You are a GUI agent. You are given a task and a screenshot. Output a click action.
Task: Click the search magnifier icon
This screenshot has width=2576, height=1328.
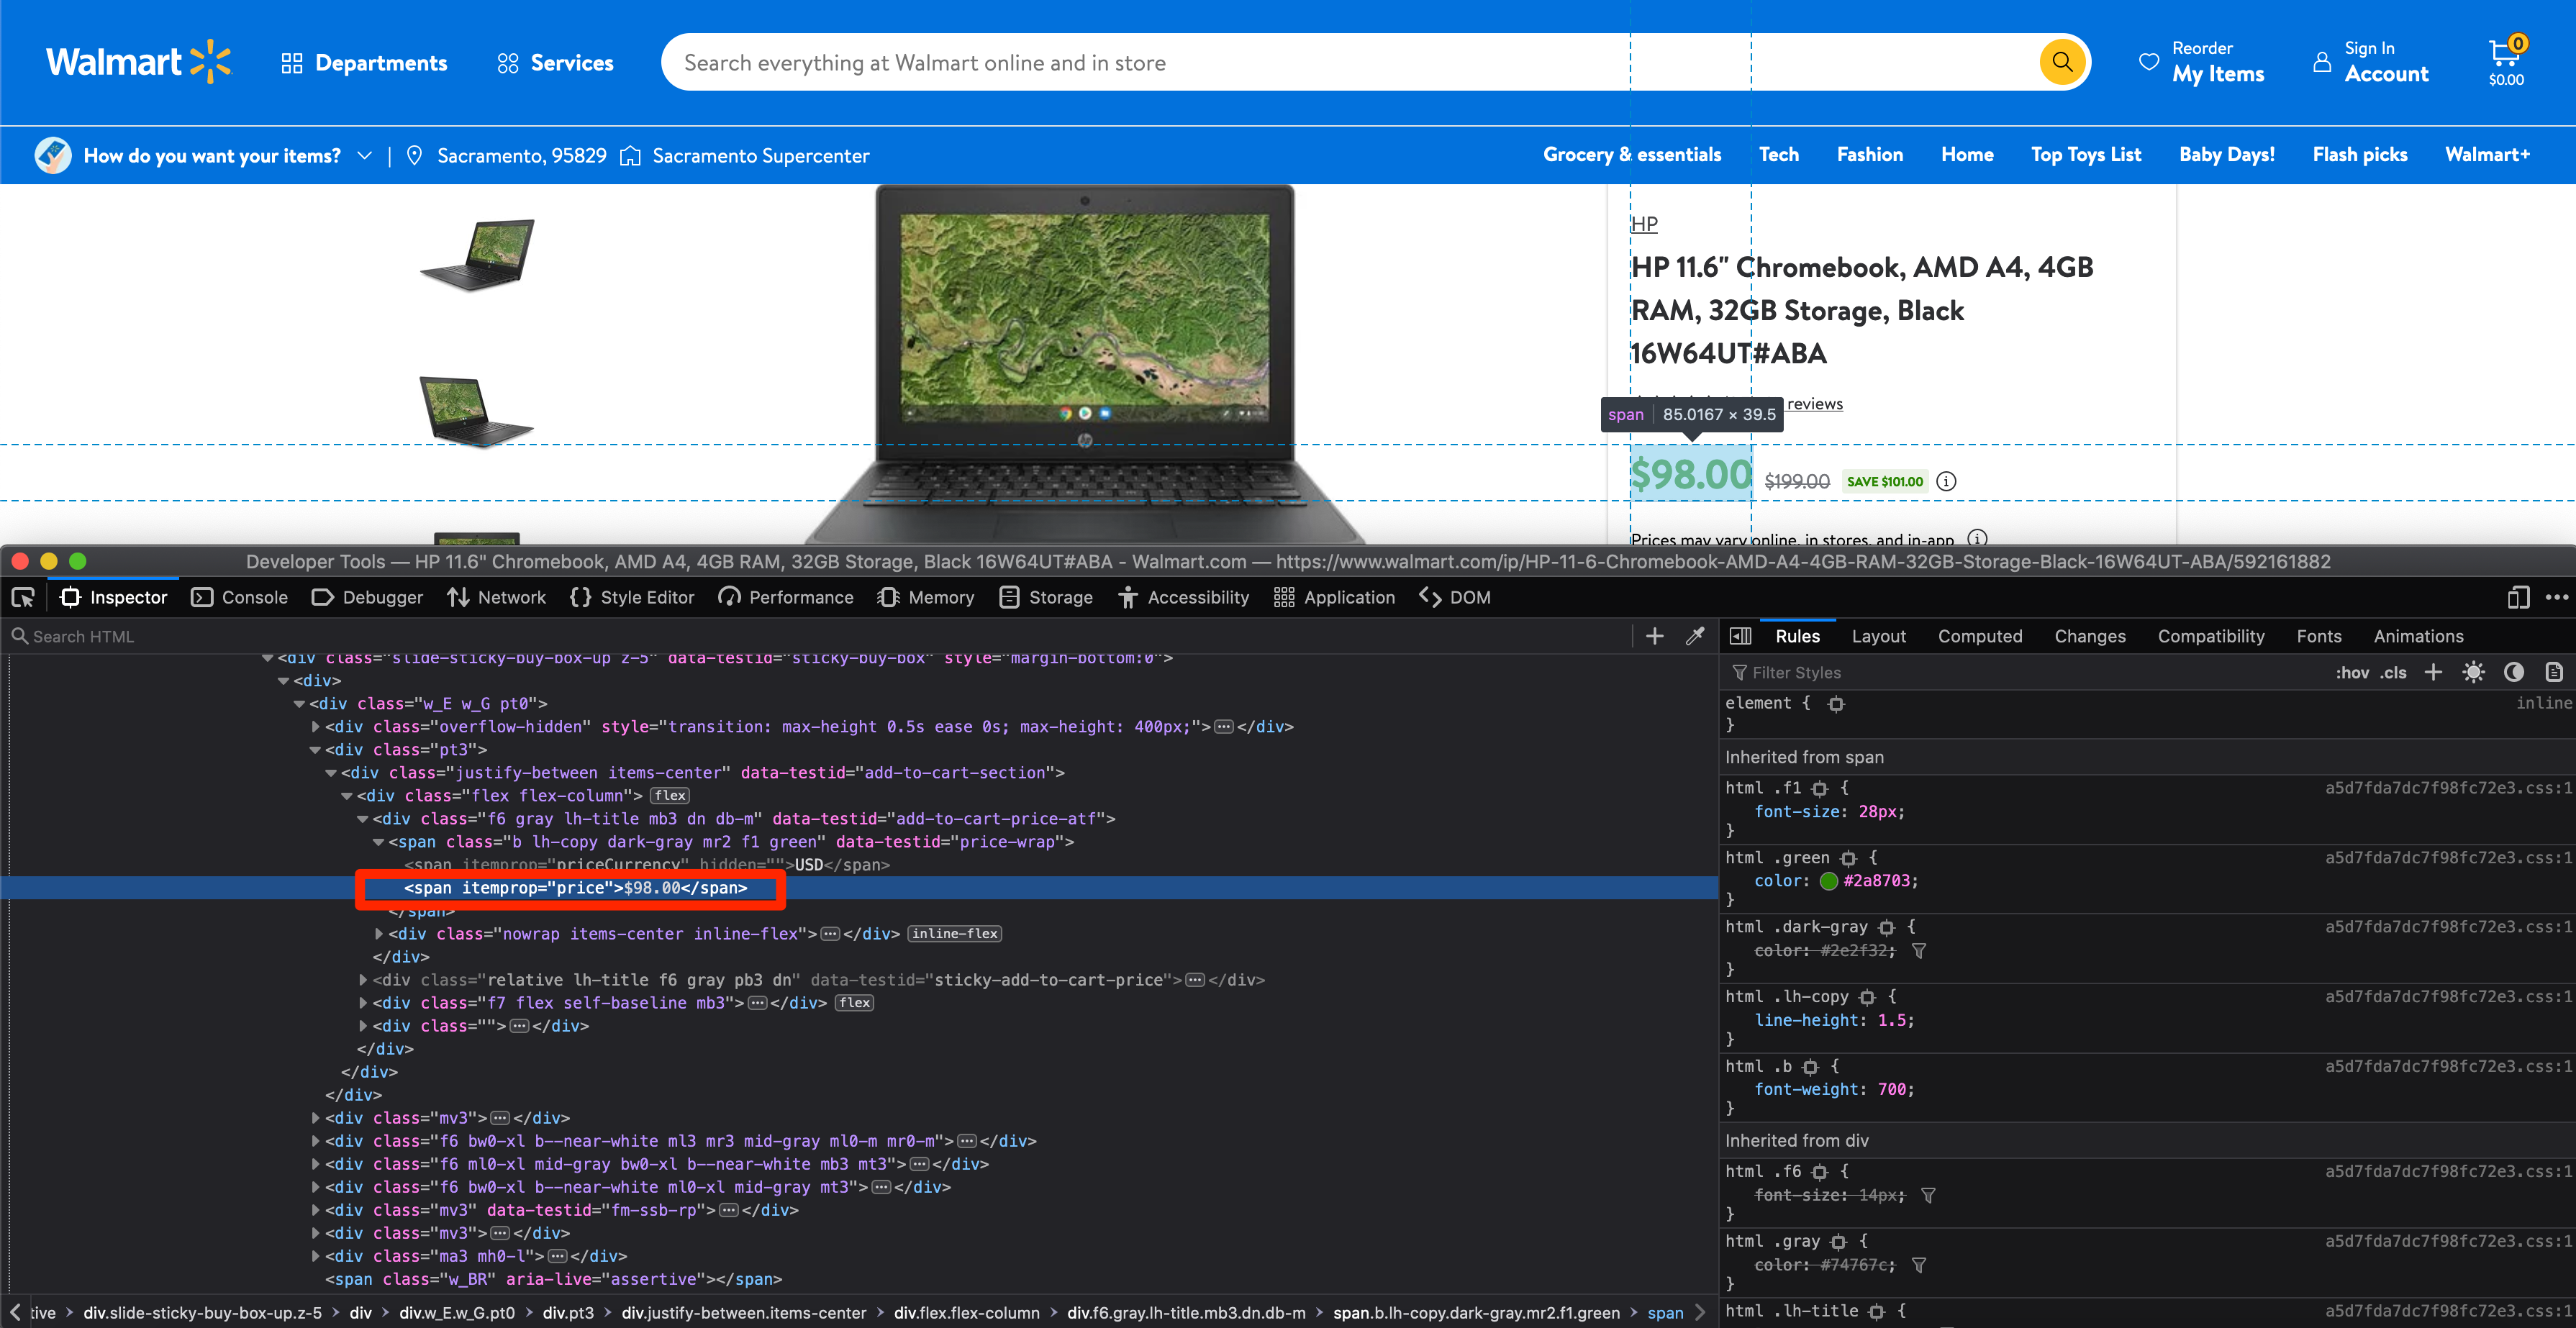tap(2062, 61)
